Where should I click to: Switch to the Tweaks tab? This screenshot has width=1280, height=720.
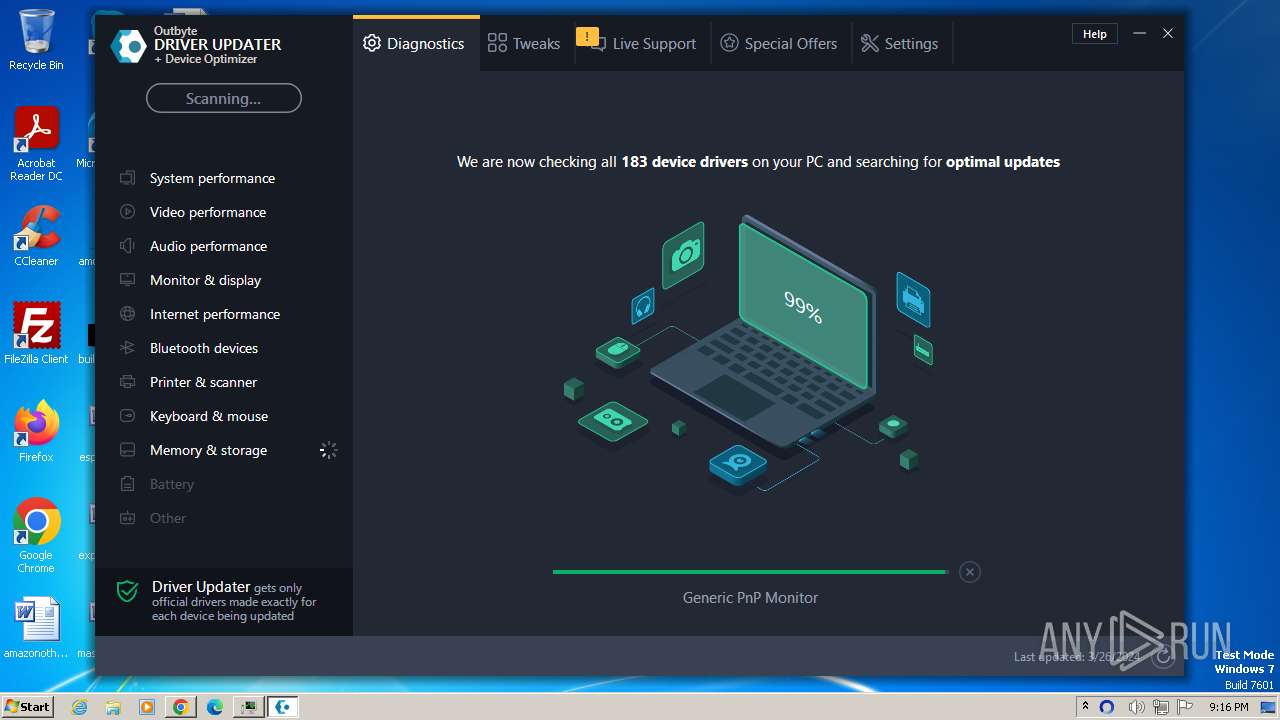pyautogui.click(x=524, y=44)
